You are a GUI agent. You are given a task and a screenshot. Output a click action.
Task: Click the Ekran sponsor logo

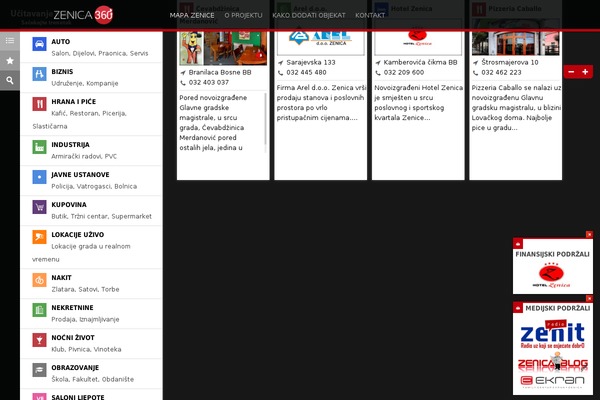point(553,381)
